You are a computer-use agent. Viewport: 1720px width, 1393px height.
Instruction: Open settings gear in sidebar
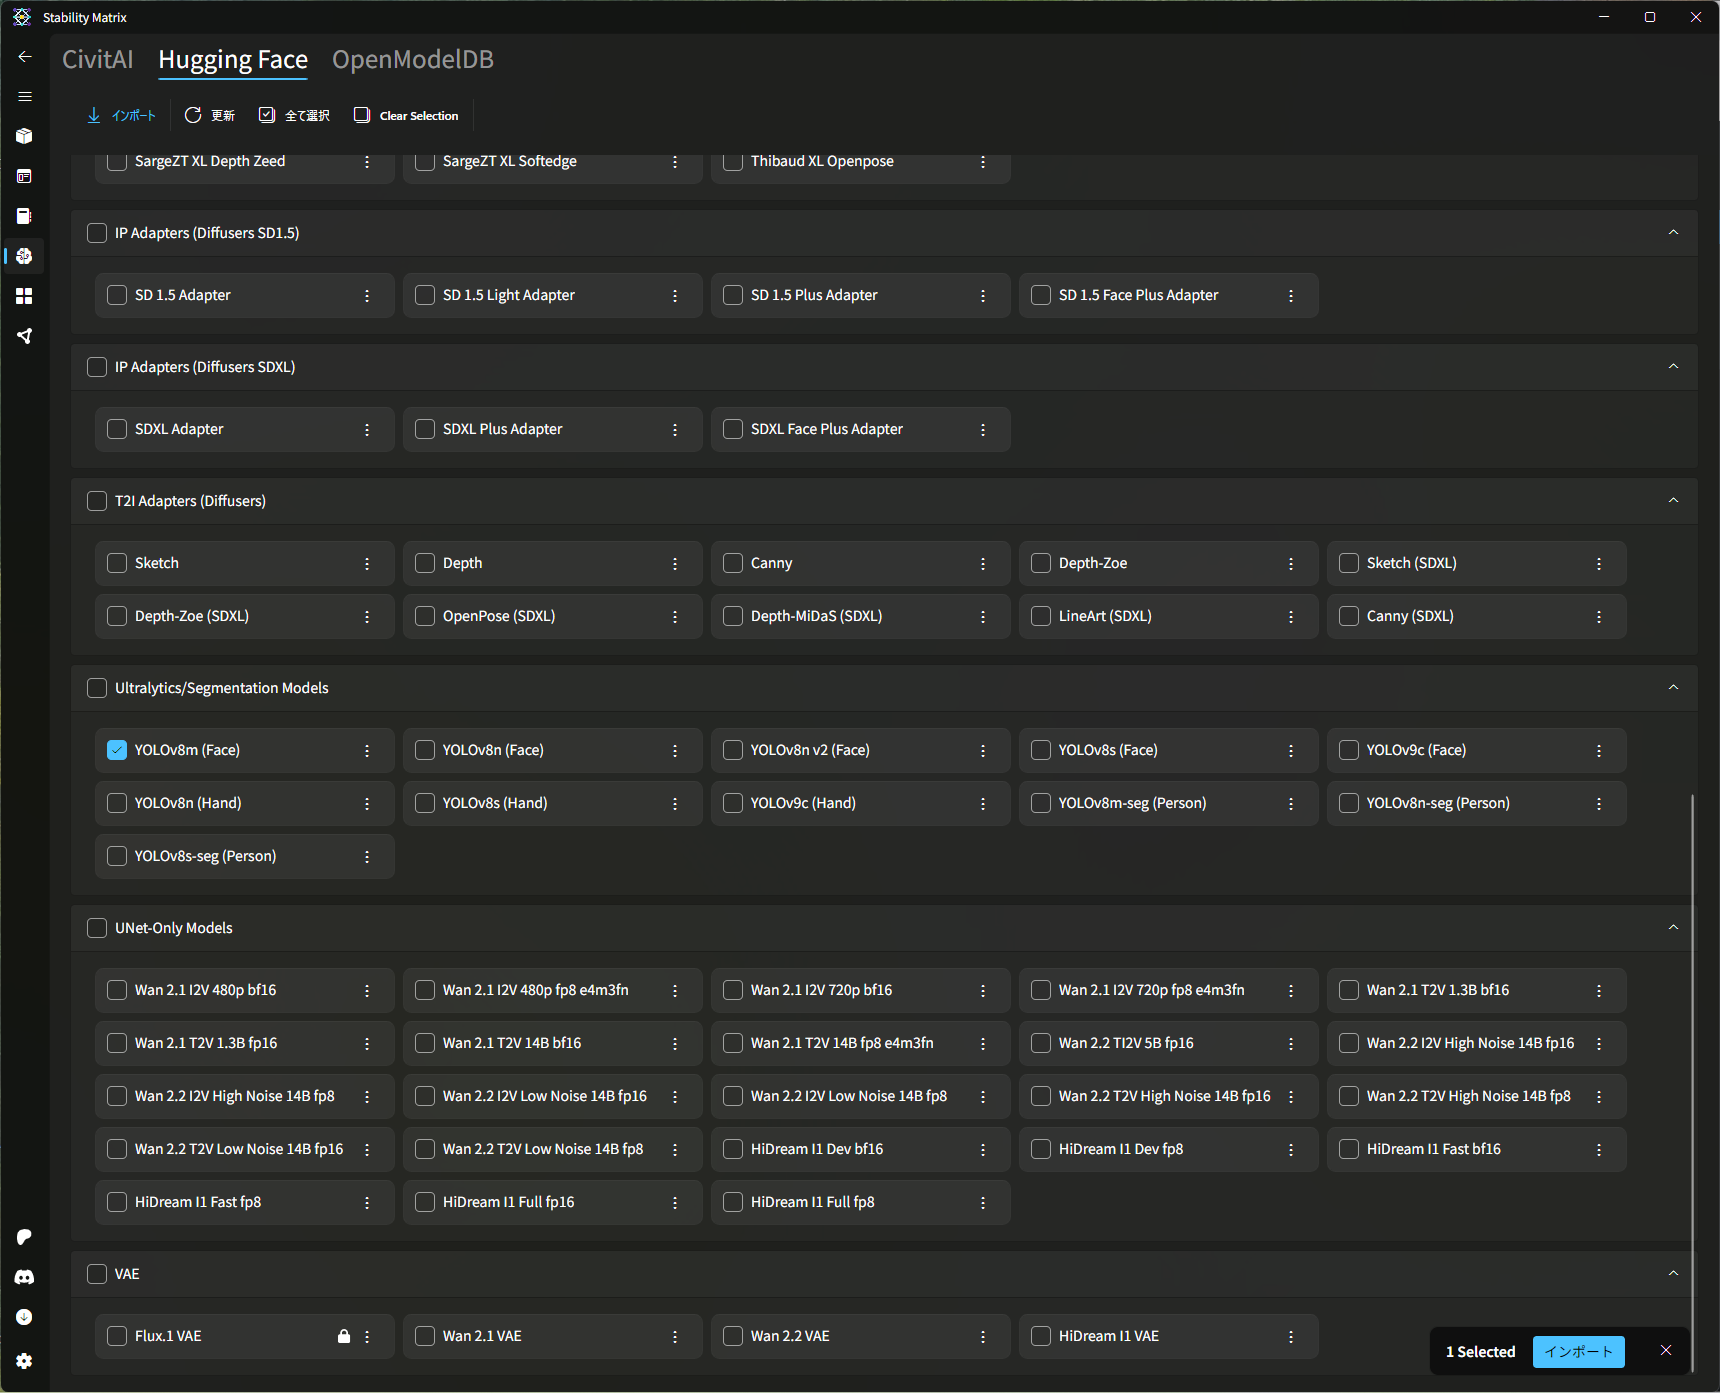pos(24,1361)
